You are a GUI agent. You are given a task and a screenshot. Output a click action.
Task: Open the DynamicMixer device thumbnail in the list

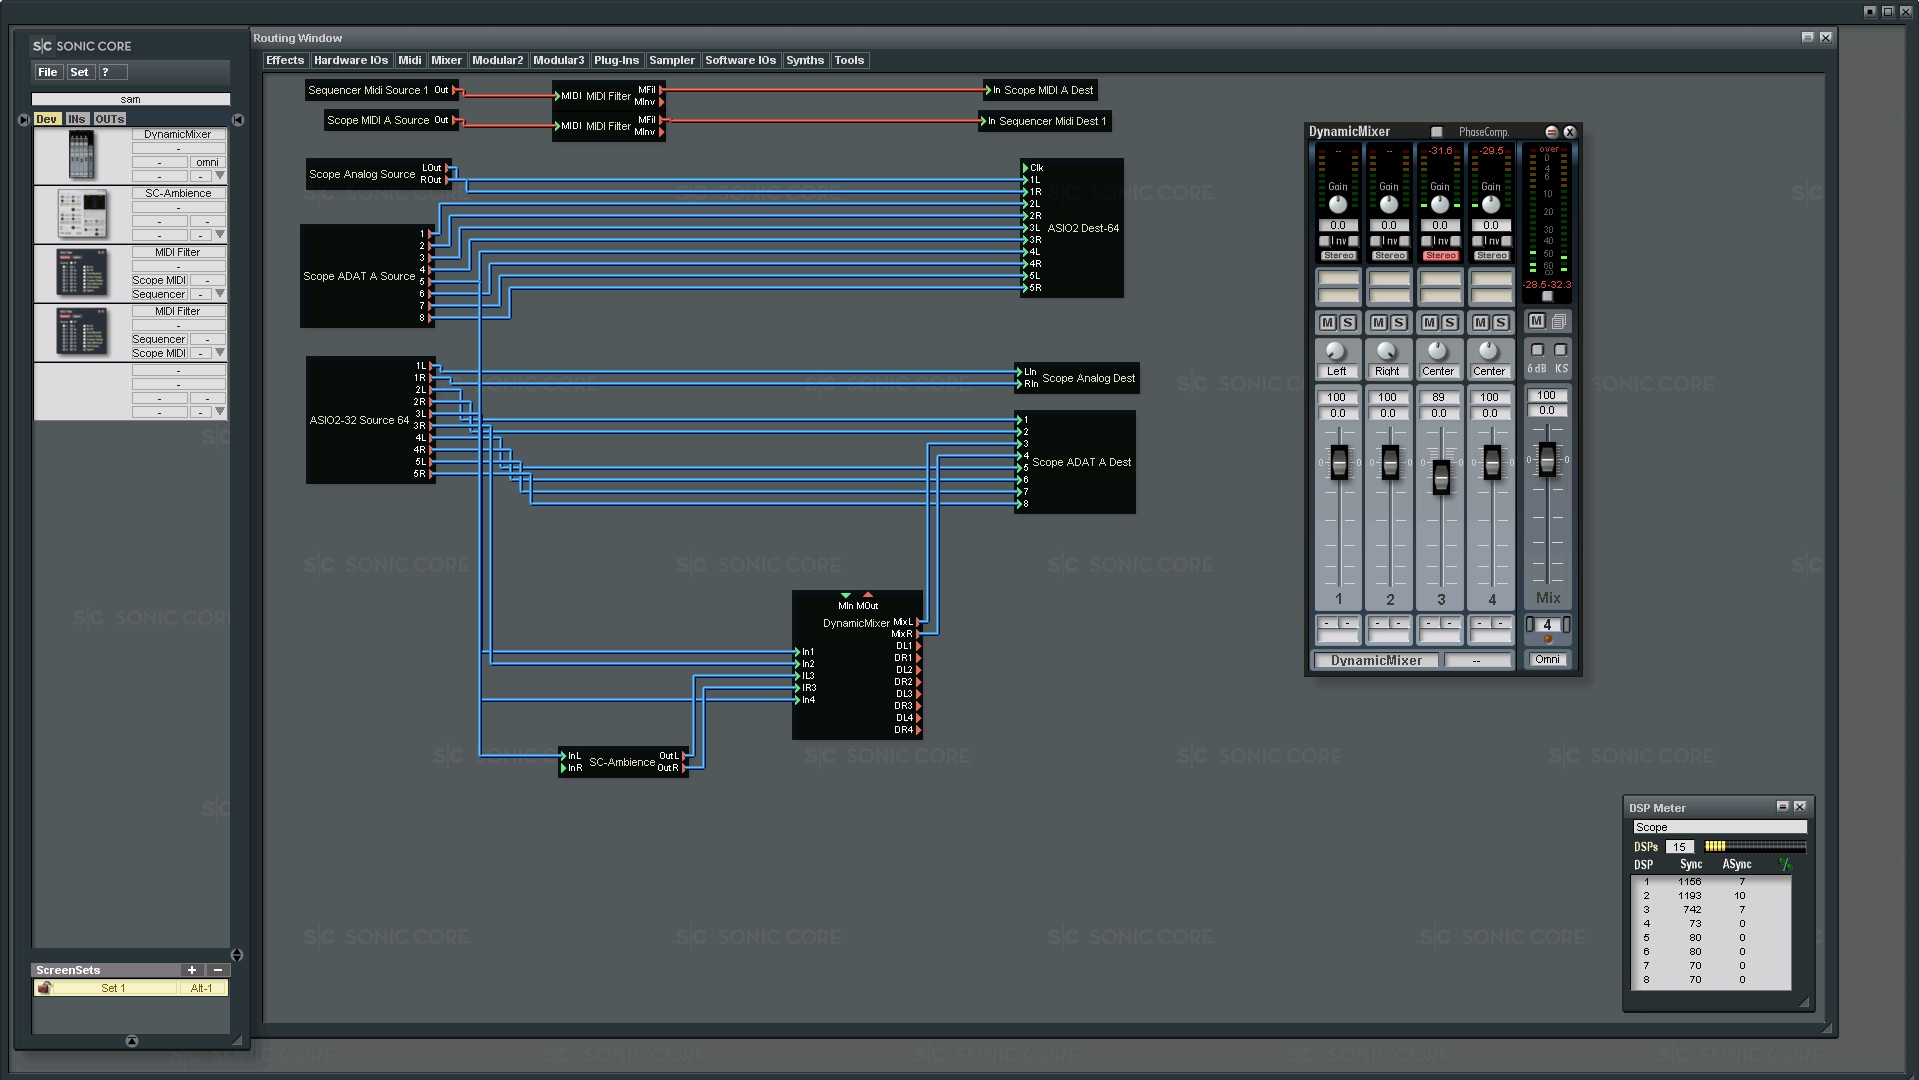click(81, 155)
